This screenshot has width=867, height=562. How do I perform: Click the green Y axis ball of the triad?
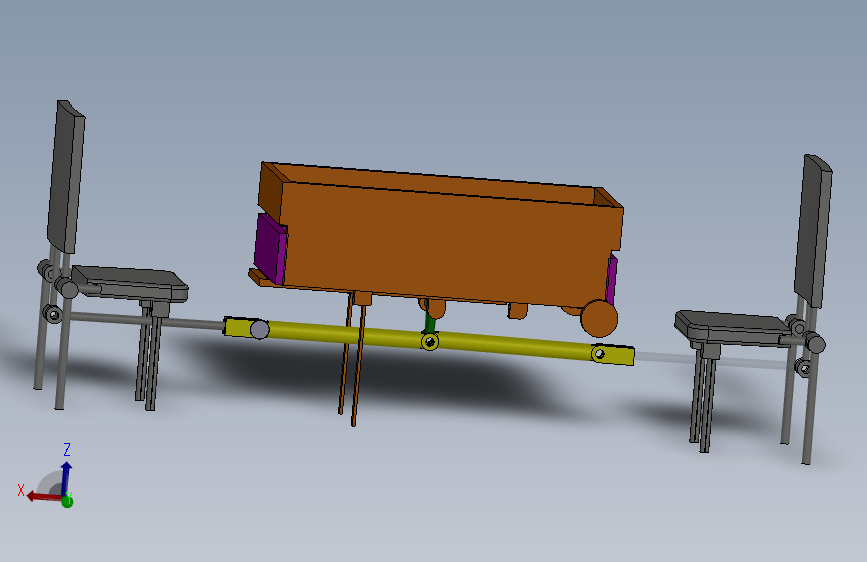pos(67,501)
